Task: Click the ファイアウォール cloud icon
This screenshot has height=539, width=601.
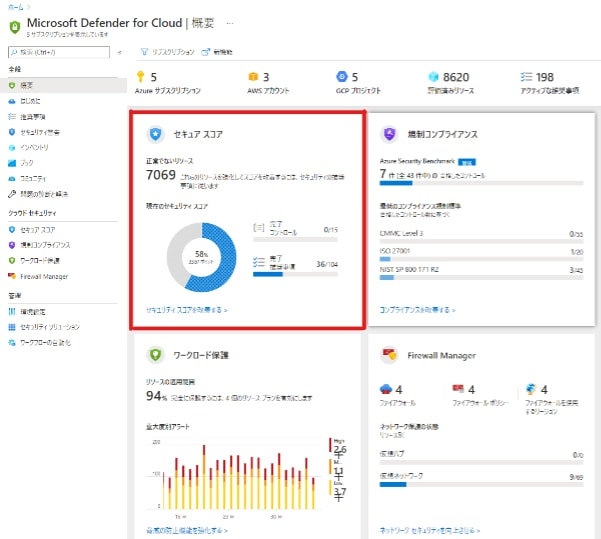Action: 386,389
